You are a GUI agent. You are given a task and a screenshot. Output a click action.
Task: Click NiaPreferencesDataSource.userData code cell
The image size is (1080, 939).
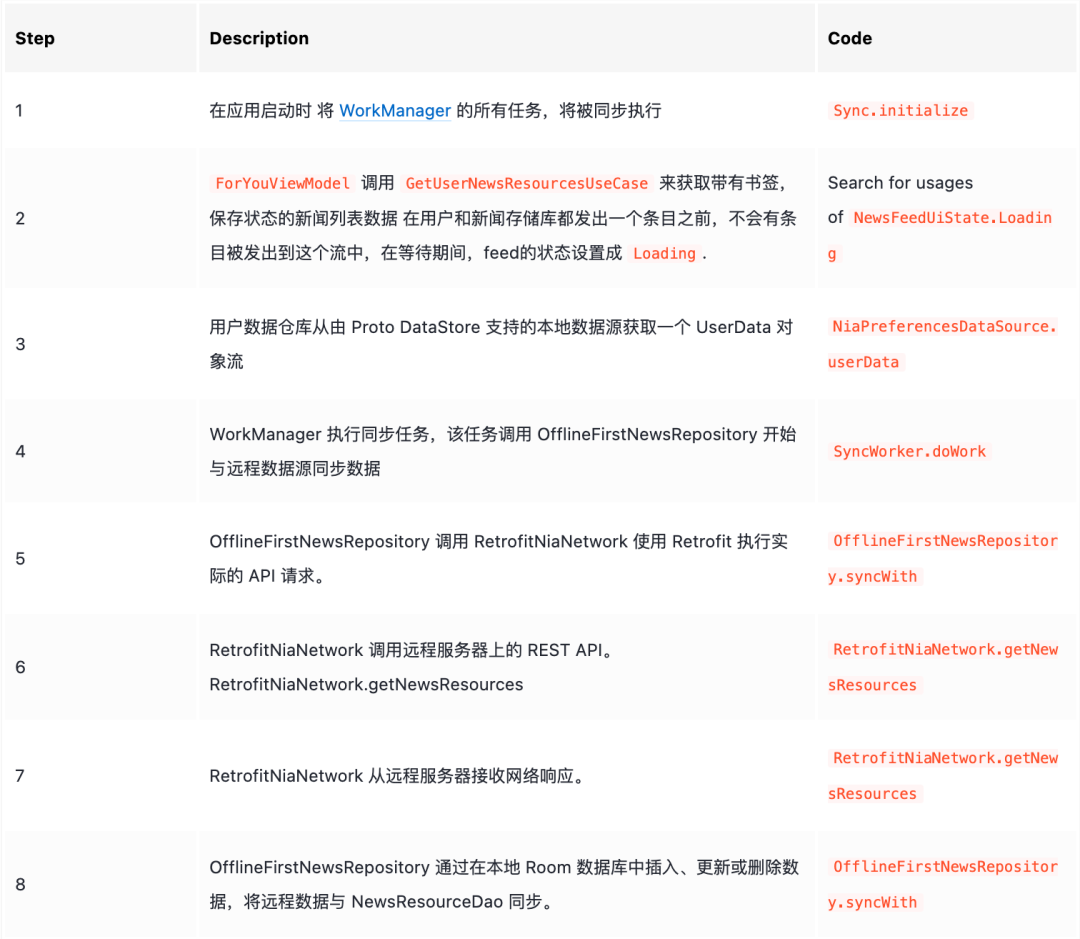942,344
